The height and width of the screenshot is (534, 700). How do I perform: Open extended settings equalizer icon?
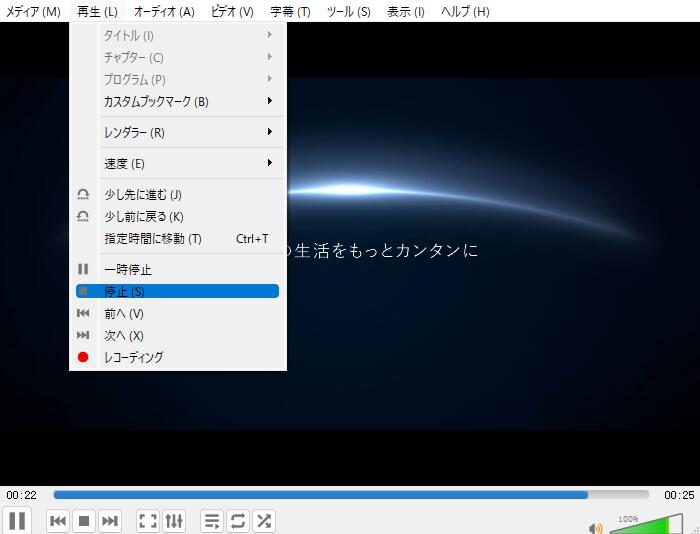(174, 521)
